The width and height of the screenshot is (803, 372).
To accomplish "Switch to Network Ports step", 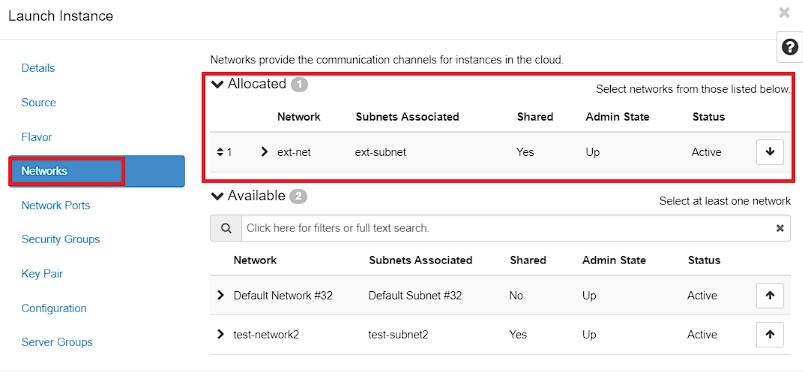I will click(55, 205).
